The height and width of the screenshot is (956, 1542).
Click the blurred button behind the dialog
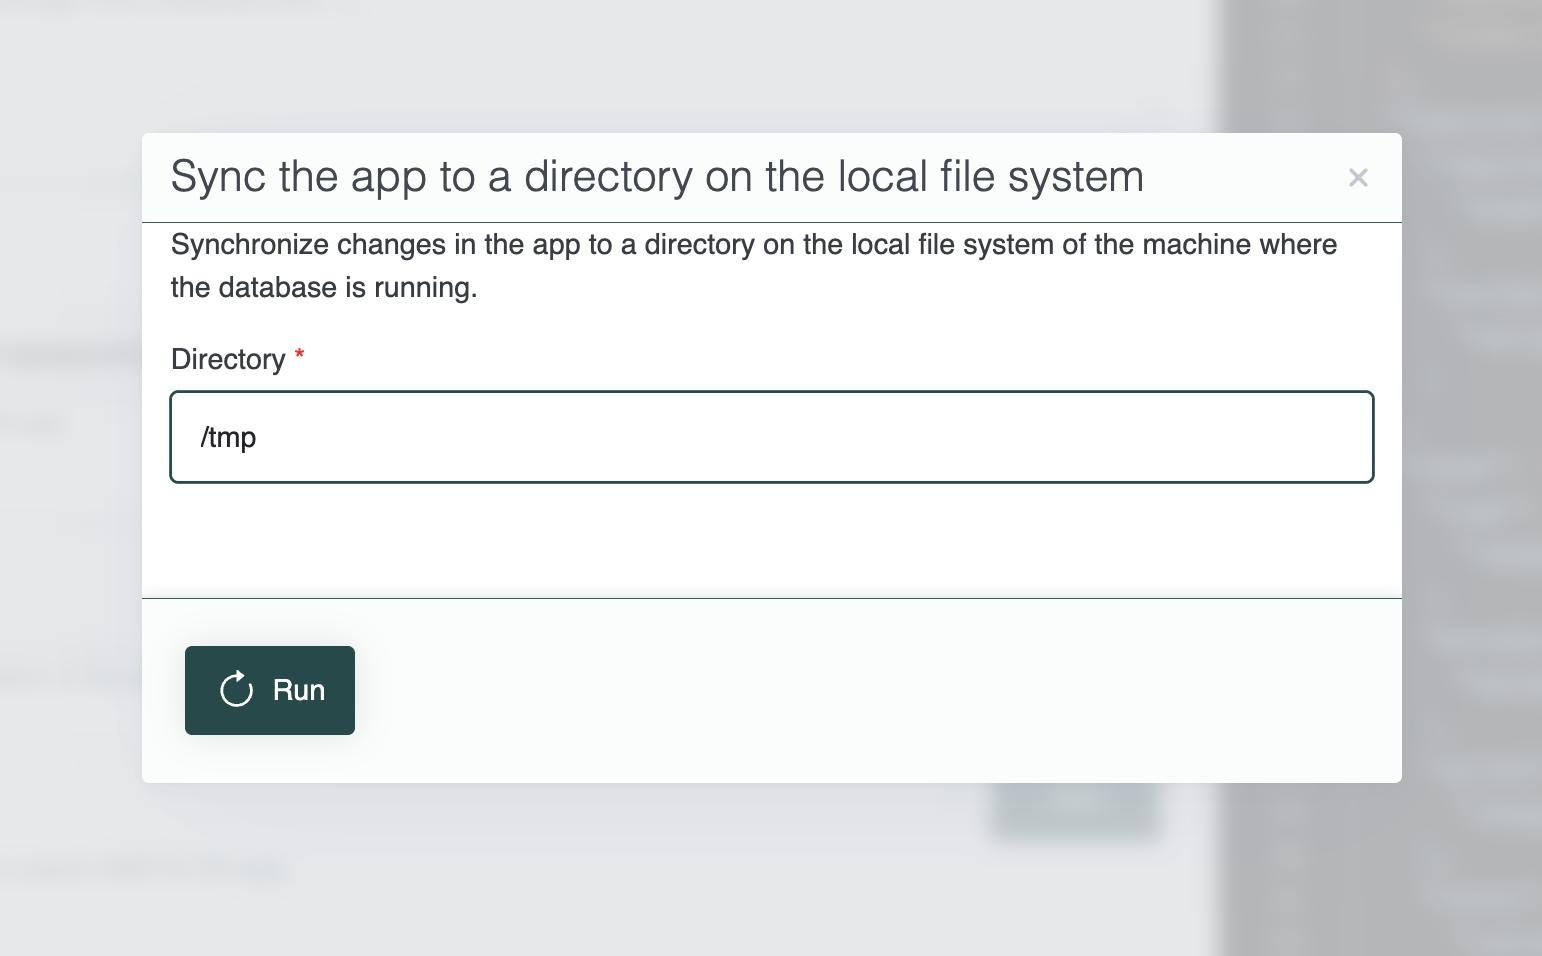click(x=1075, y=812)
